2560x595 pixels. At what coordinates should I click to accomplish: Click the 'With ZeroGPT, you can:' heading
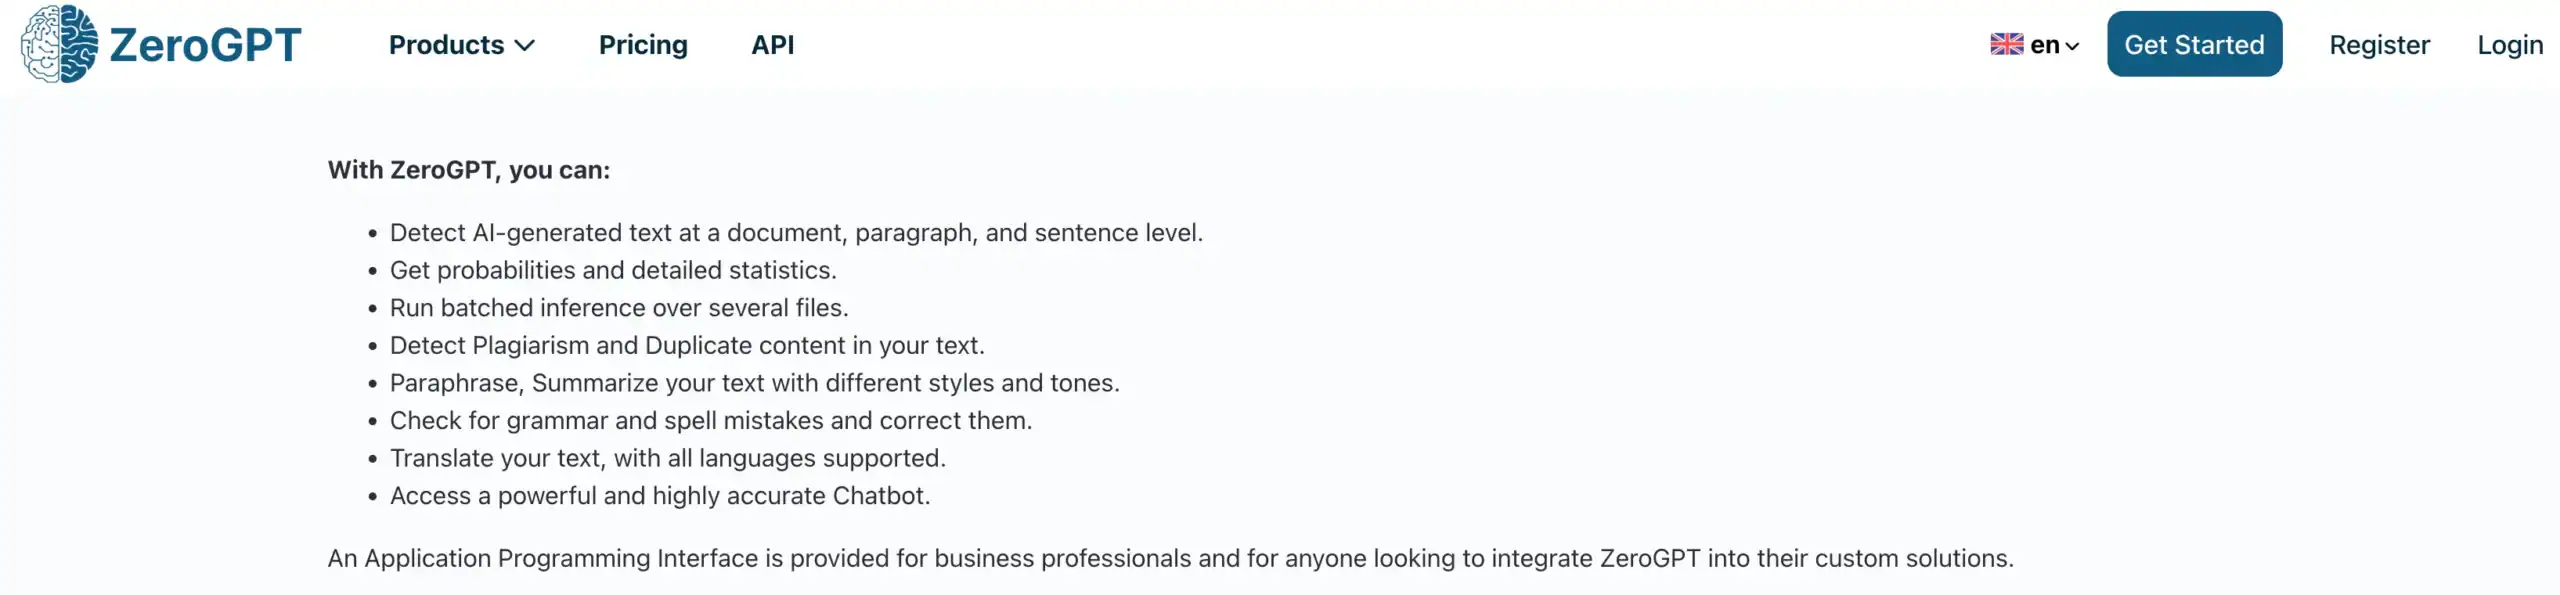(x=469, y=170)
